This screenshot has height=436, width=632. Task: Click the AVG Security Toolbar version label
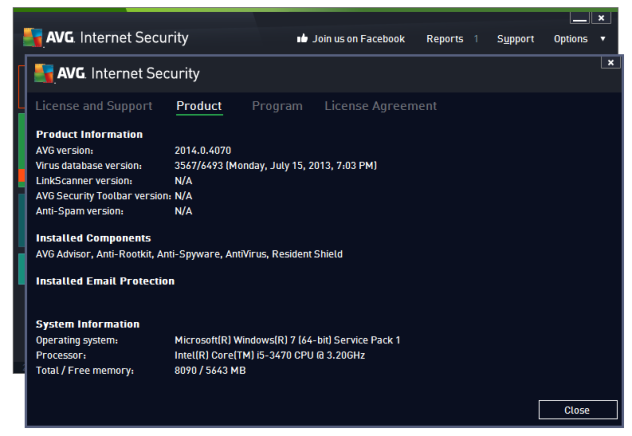pyautogui.click(x=104, y=196)
